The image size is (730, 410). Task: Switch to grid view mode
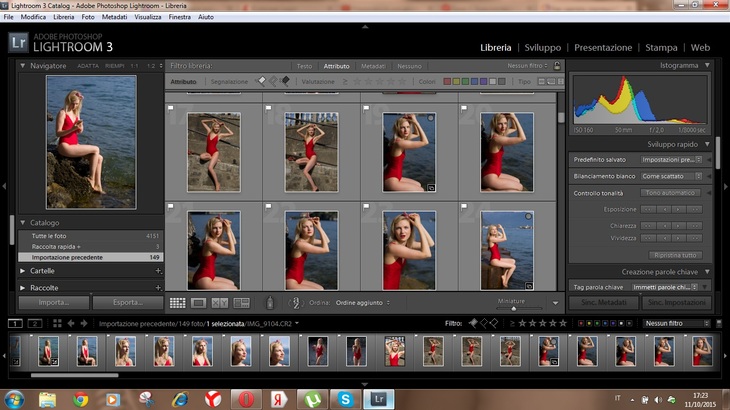click(x=177, y=303)
